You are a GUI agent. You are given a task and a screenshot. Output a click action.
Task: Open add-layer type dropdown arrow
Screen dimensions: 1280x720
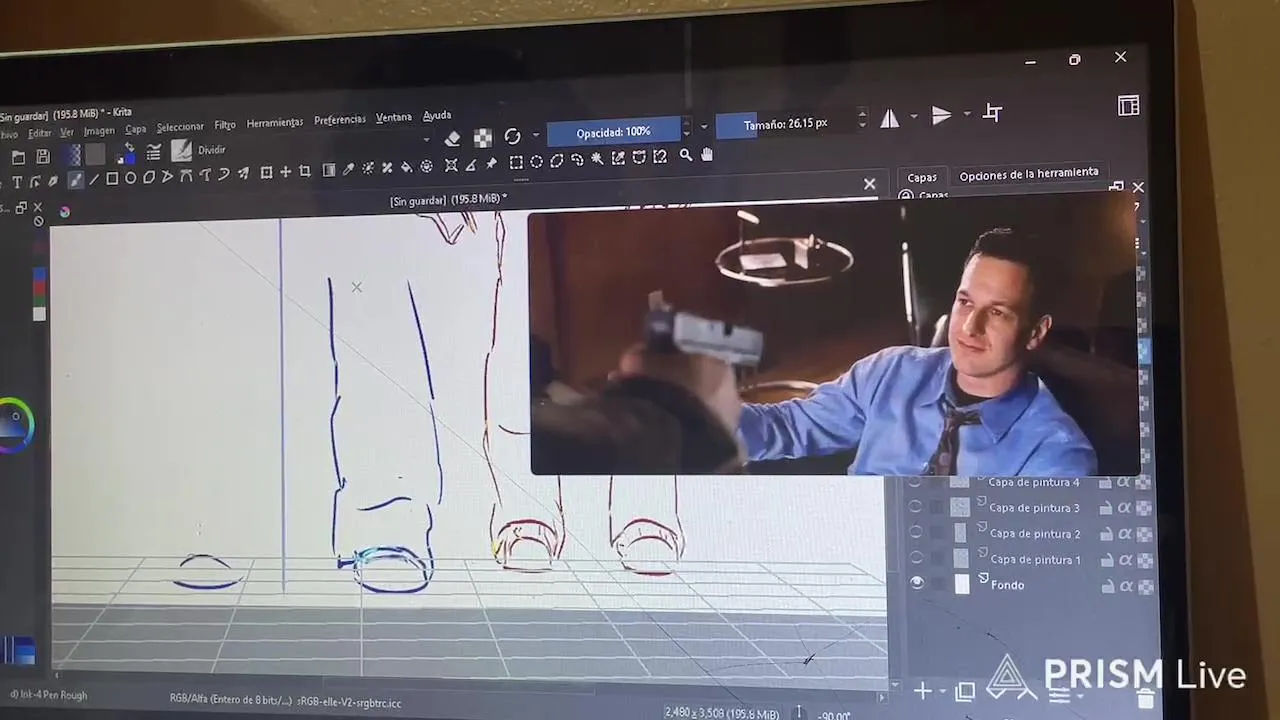pyautogui.click(x=943, y=691)
